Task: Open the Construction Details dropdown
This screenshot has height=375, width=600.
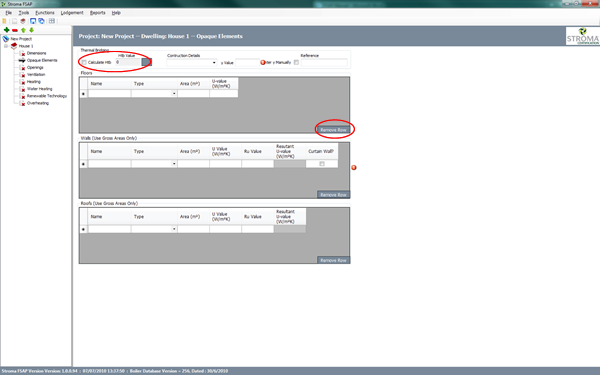Action: pyautogui.click(x=192, y=62)
